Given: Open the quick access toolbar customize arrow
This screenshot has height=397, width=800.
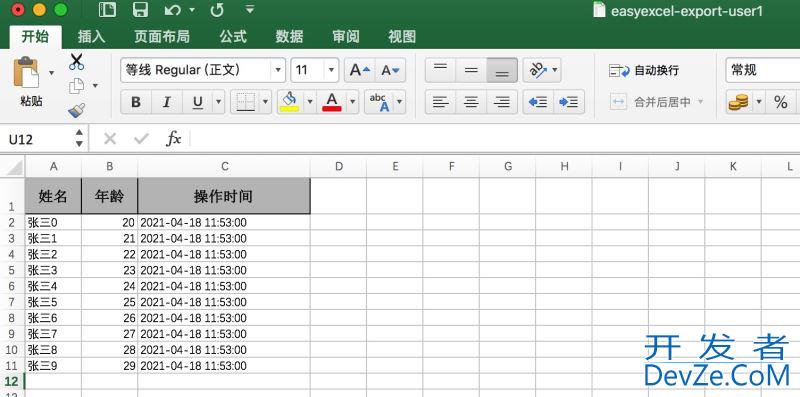Looking at the screenshot, I should 249,9.
